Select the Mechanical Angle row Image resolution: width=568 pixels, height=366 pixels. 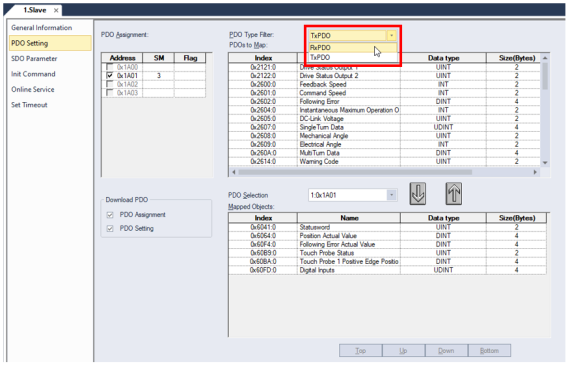point(384,136)
